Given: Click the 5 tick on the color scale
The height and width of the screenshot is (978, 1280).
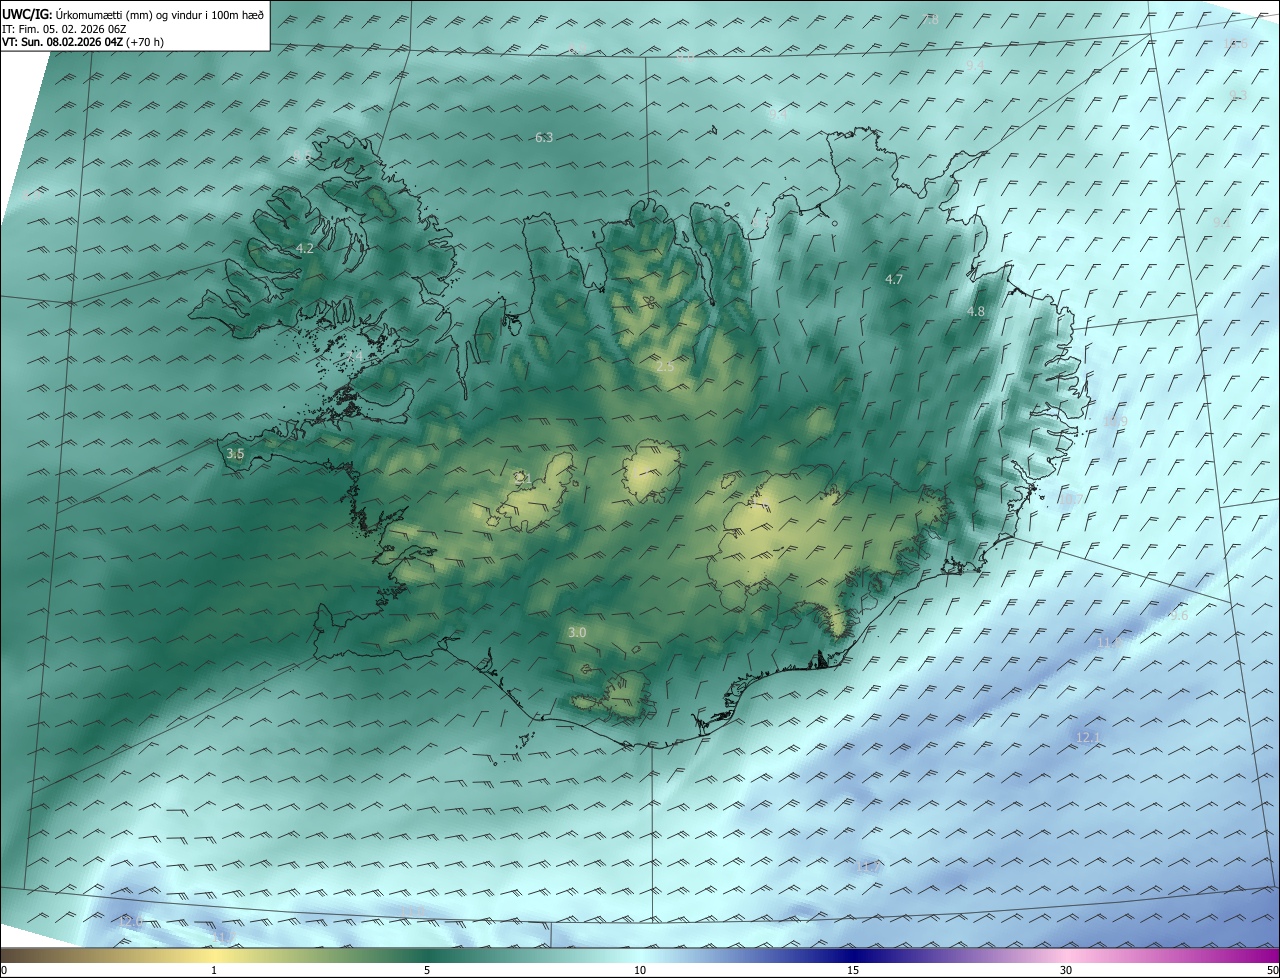Looking at the screenshot, I should tap(427, 970).
